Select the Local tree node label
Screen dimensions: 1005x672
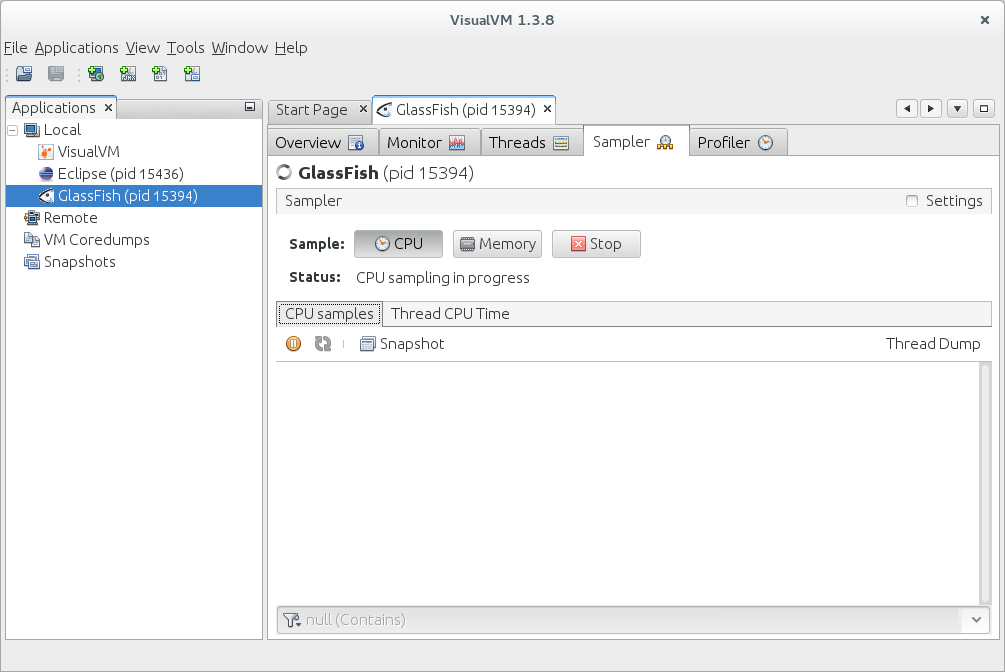coord(62,130)
